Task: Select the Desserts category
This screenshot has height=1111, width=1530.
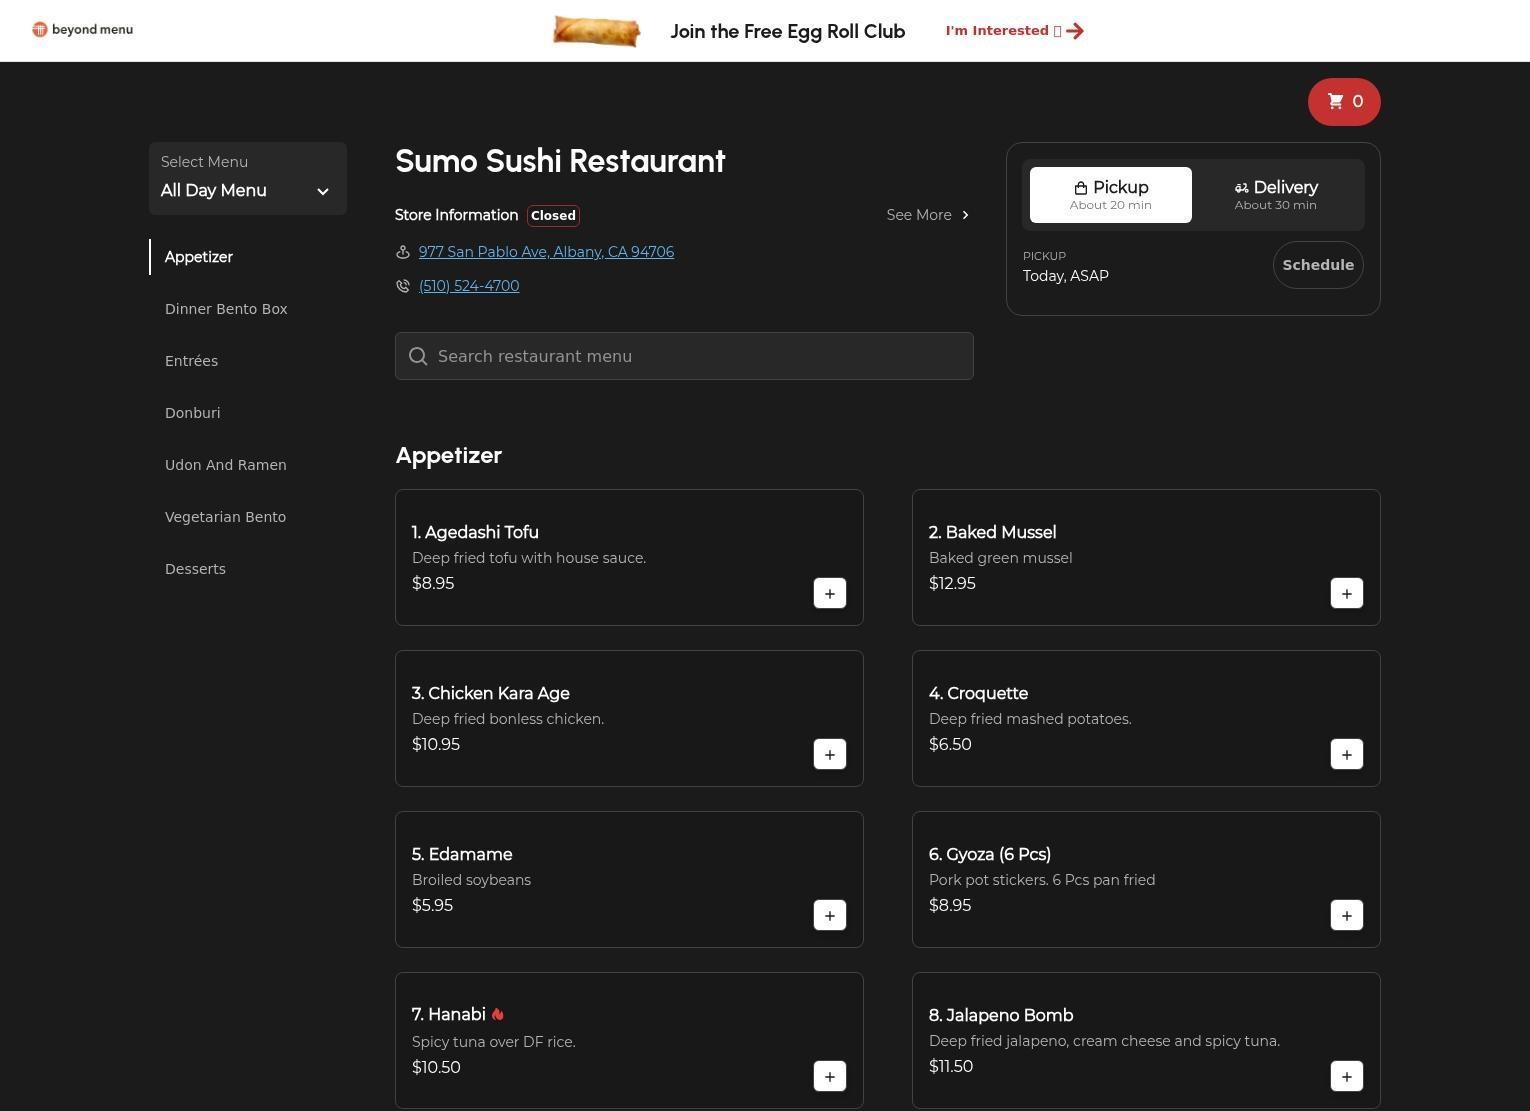Action: [x=195, y=569]
